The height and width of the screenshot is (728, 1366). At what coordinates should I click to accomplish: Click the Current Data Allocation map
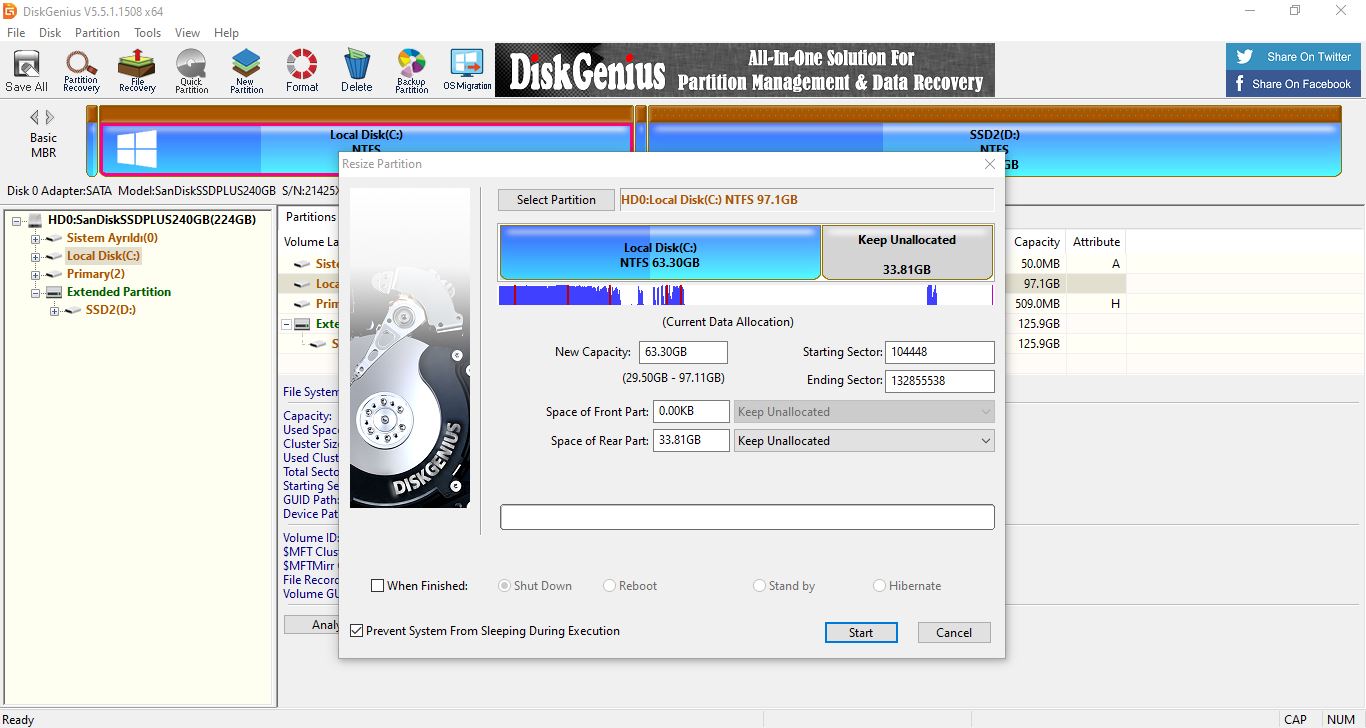(x=746, y=295)
